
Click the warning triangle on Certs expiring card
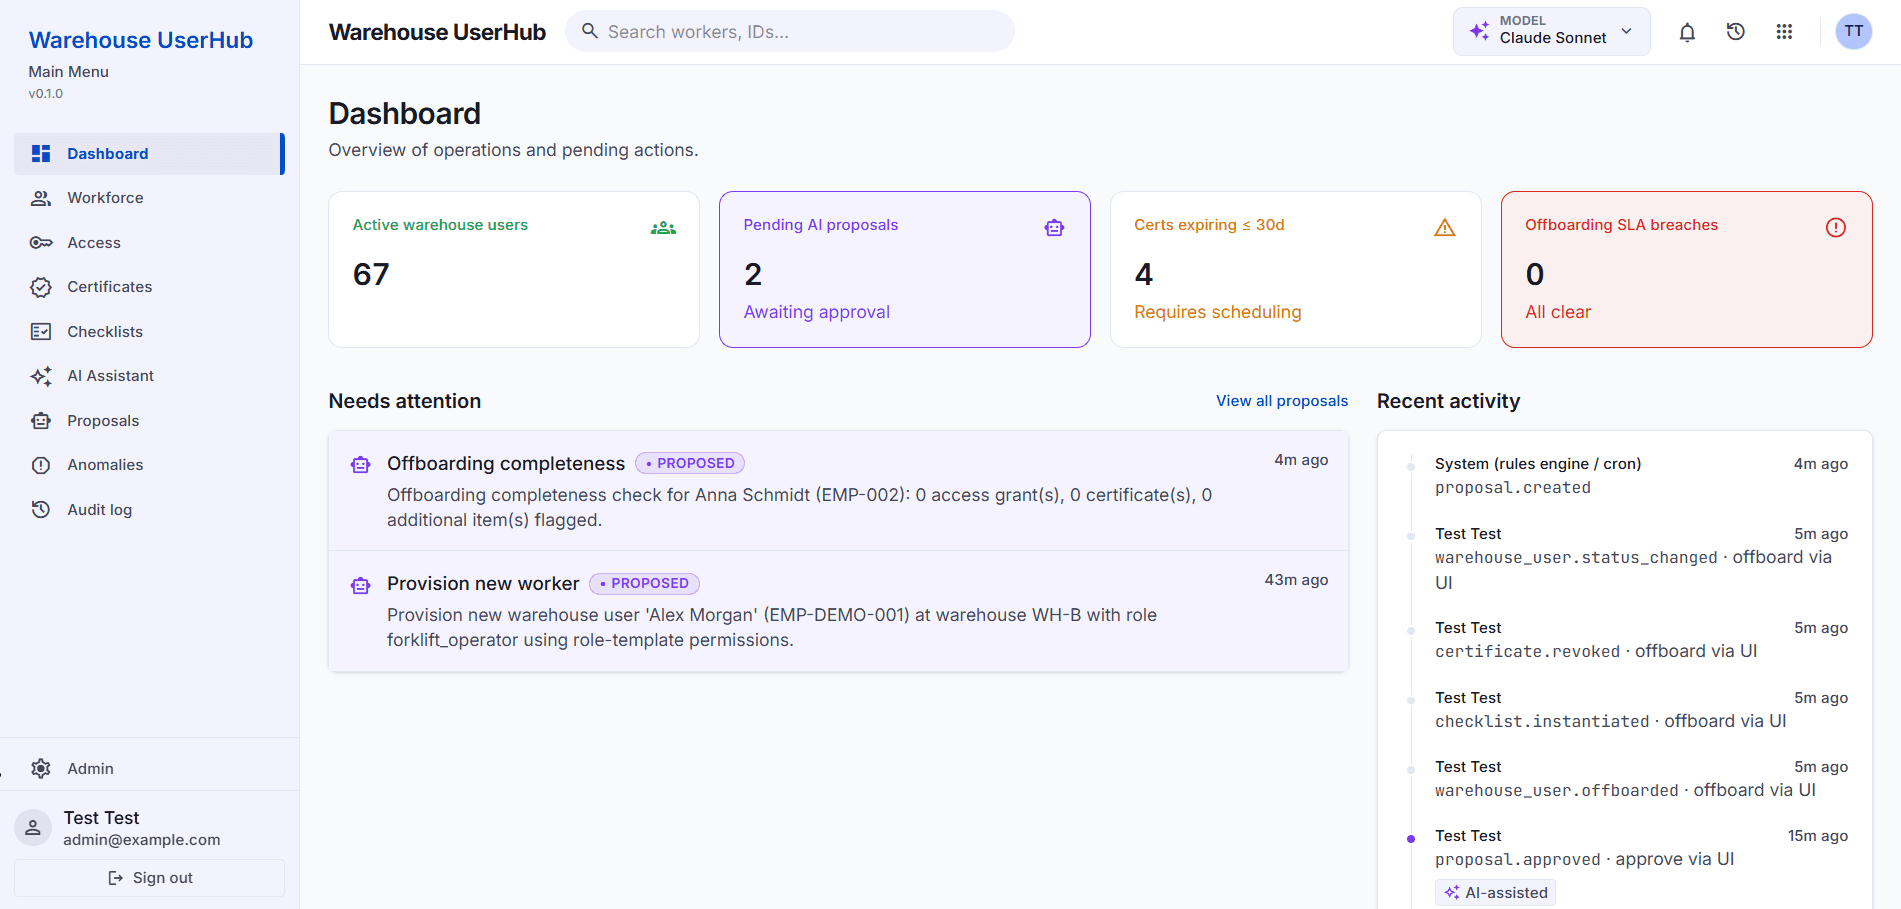click(x=1445, y=228)
